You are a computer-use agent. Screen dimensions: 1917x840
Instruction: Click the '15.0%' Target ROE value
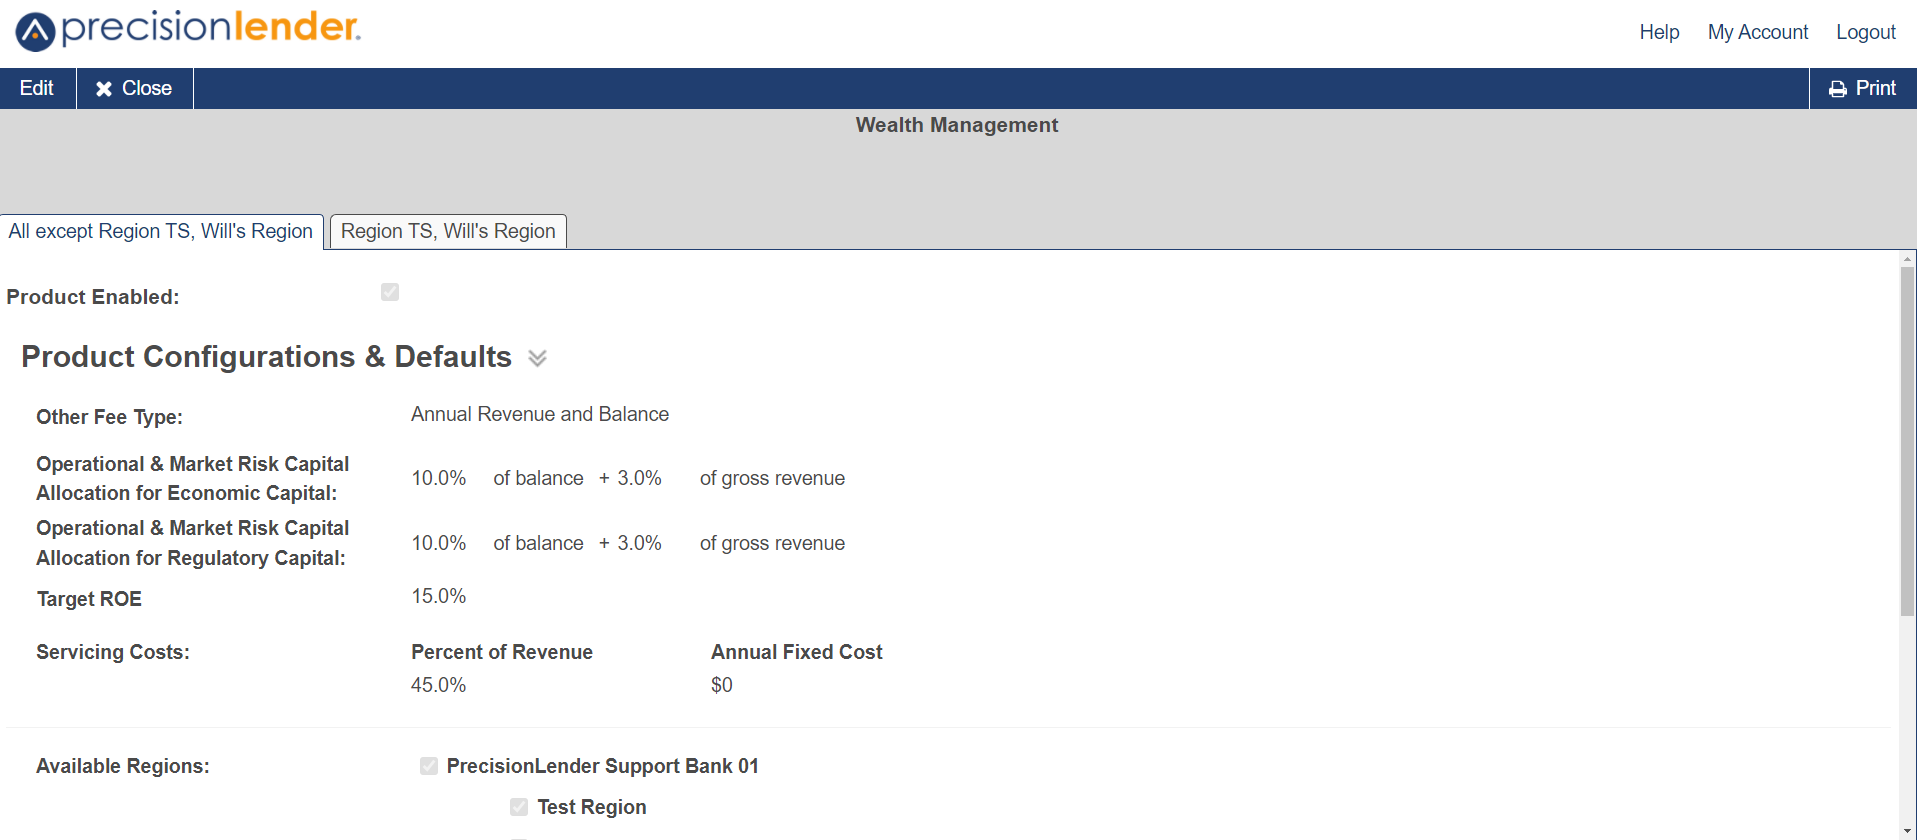tap(439, 596)
